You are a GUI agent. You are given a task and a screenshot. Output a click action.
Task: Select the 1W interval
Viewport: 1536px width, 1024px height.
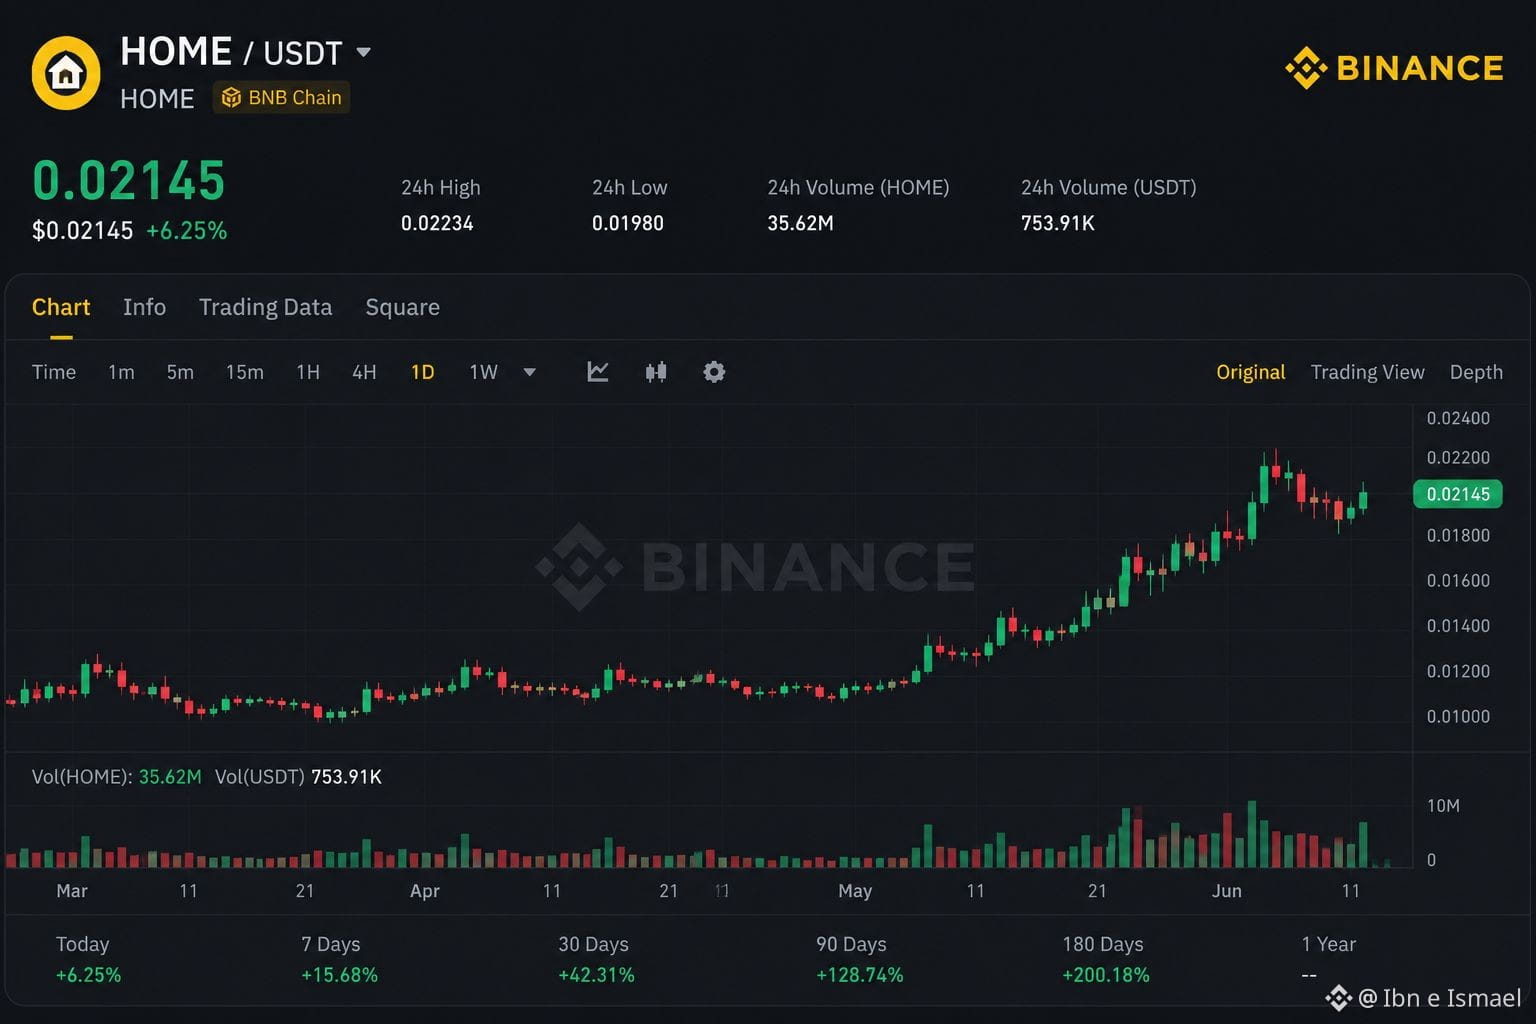pos(483,372)
